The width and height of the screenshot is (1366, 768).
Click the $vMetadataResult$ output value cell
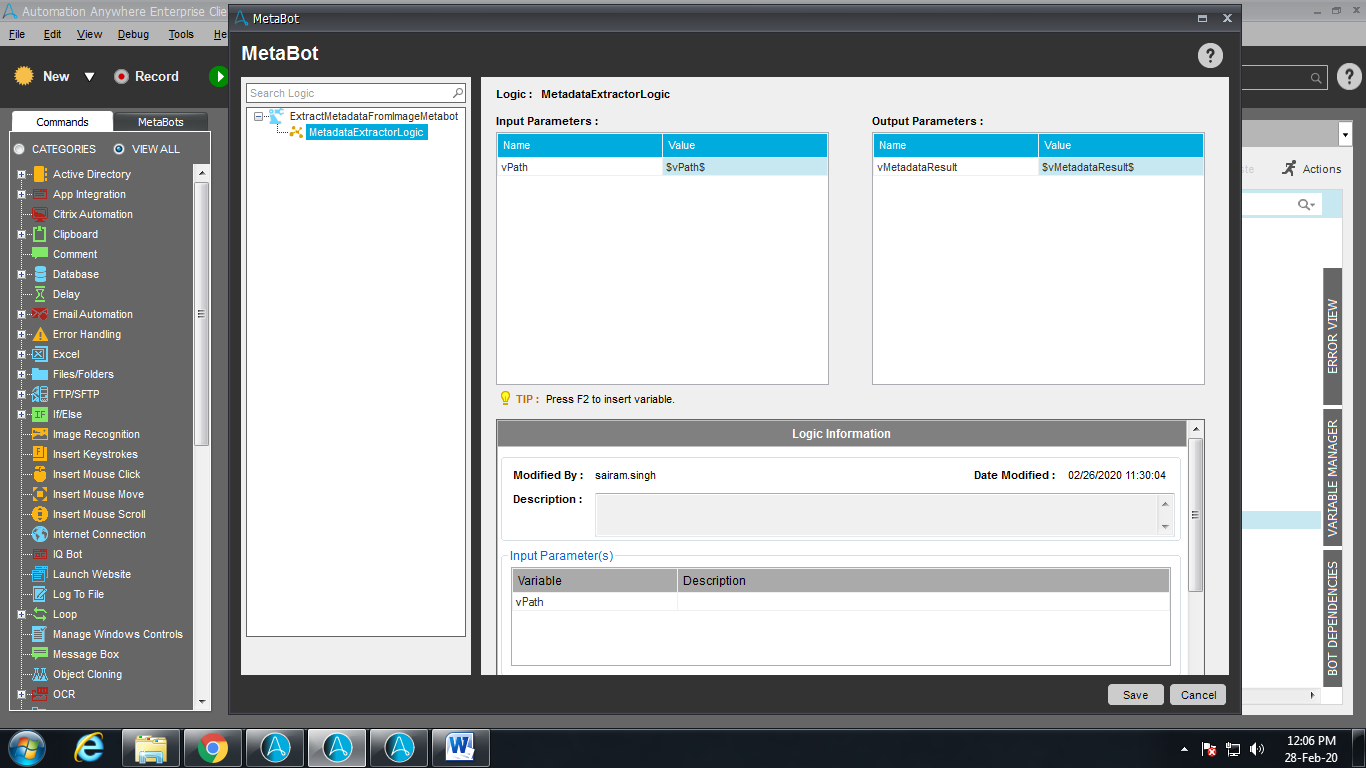(x=1121, y=167)
